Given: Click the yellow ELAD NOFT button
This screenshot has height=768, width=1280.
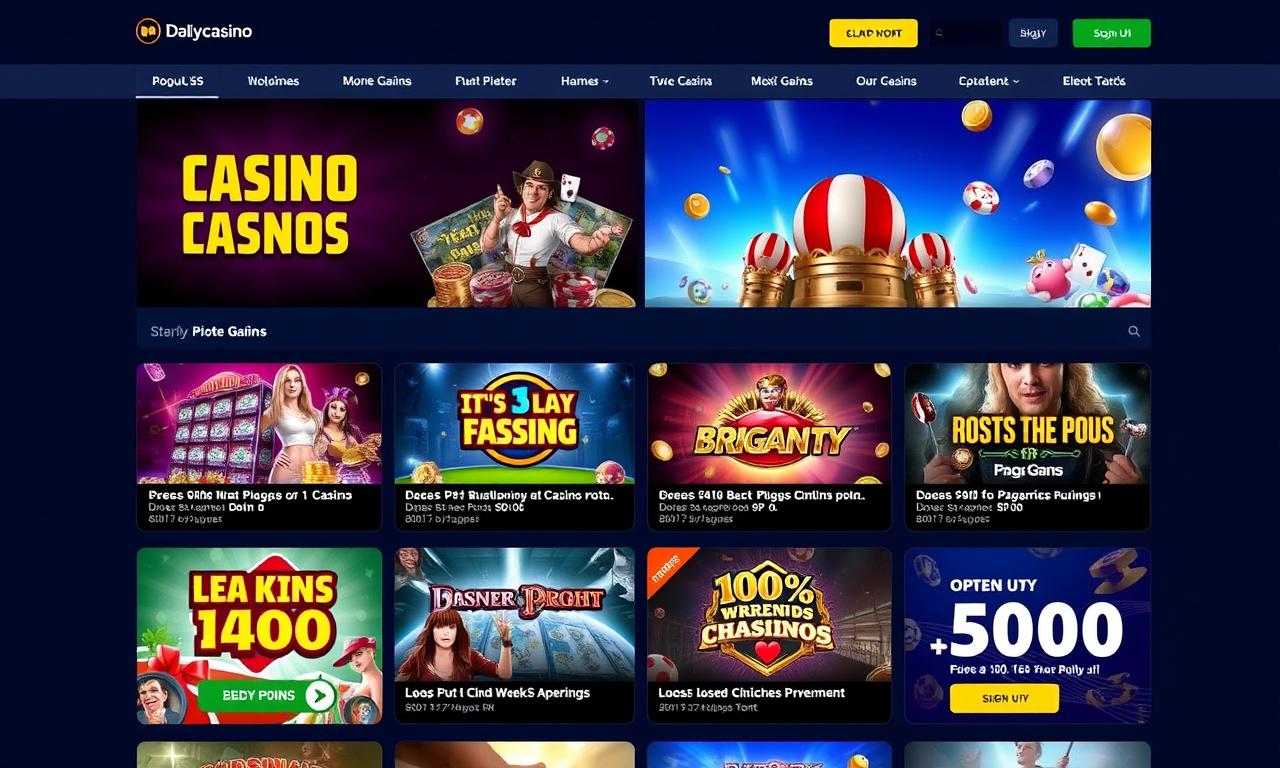Looking at the screenshot, I should coord(873,33).
